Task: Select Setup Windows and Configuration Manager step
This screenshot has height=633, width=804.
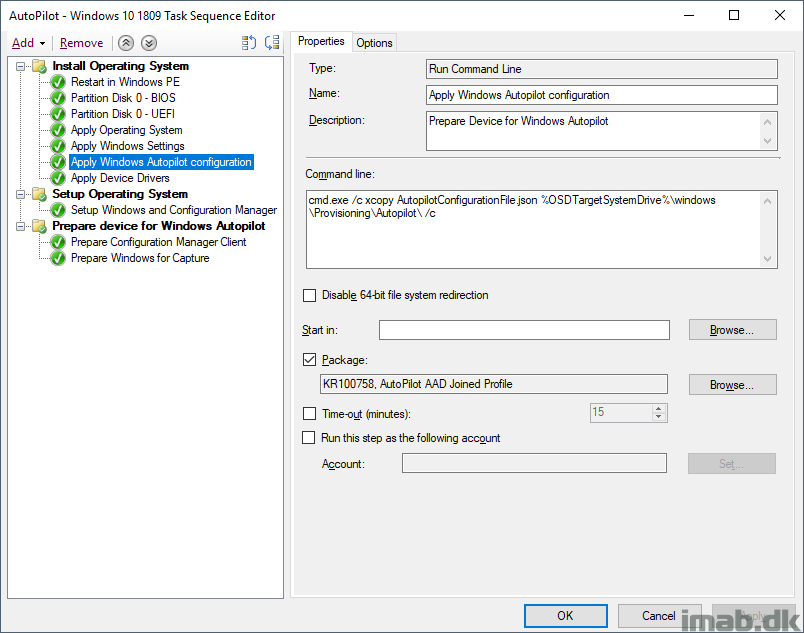Action: [x=174, y=210]
